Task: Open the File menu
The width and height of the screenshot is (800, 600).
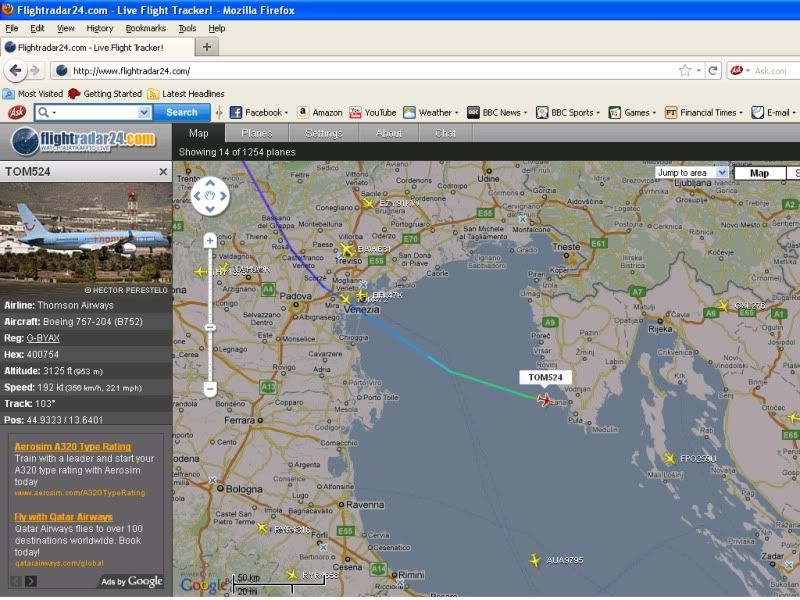Action: (11, 28)
